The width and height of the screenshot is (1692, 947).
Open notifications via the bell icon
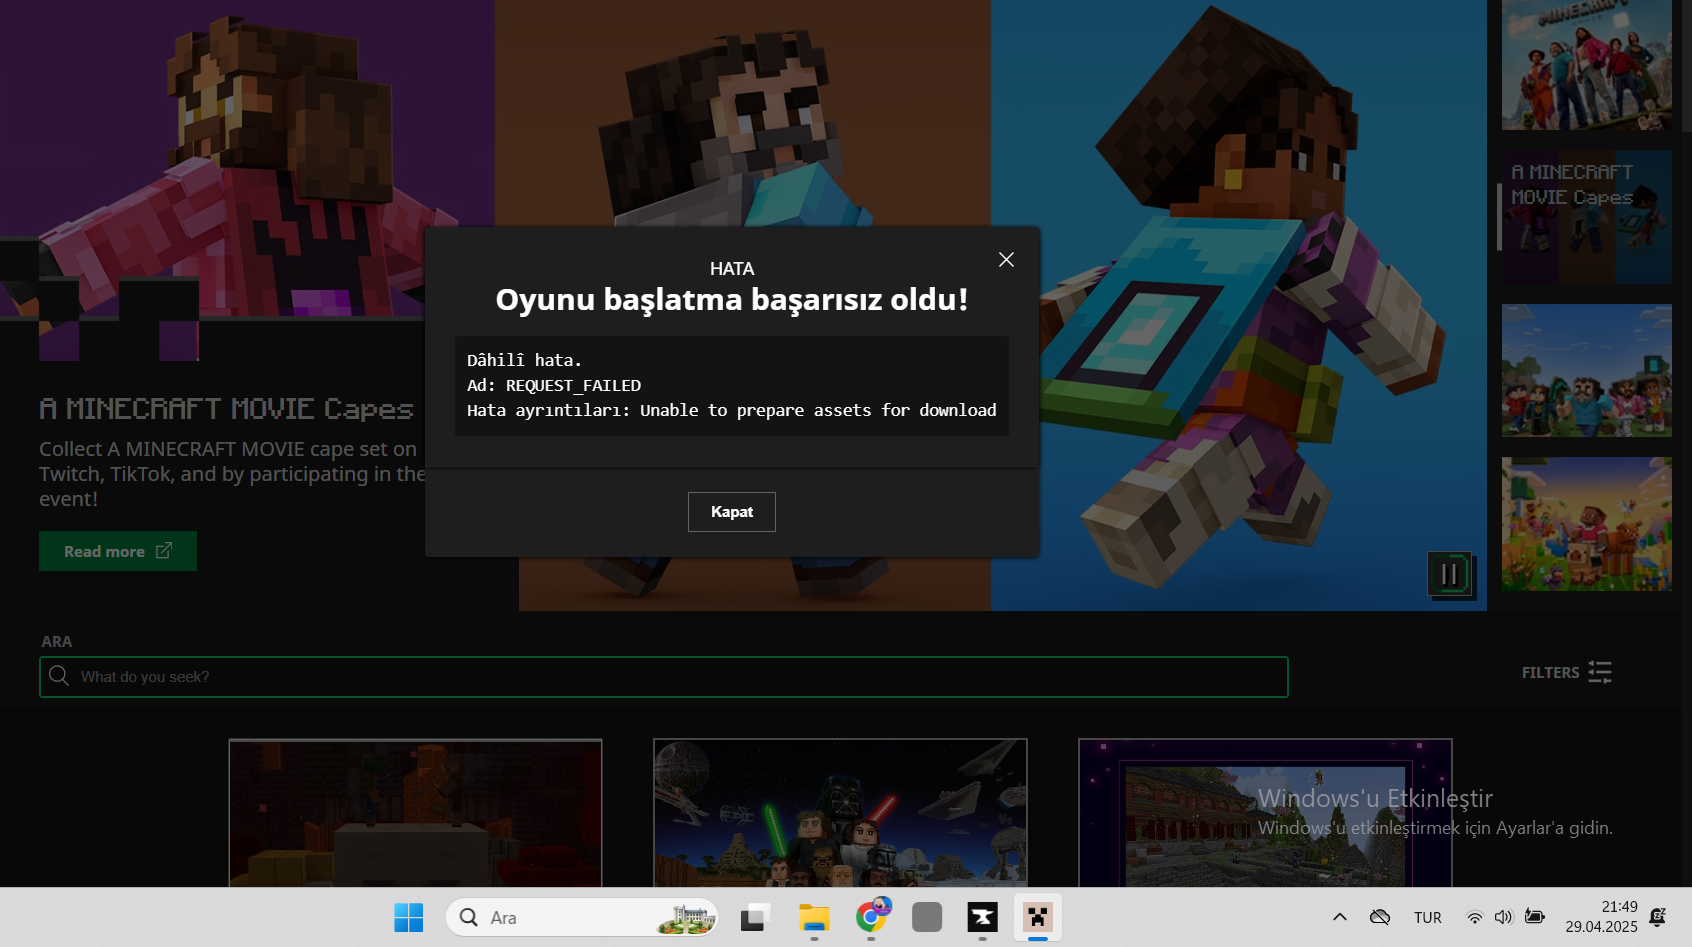click(1658, 917)
